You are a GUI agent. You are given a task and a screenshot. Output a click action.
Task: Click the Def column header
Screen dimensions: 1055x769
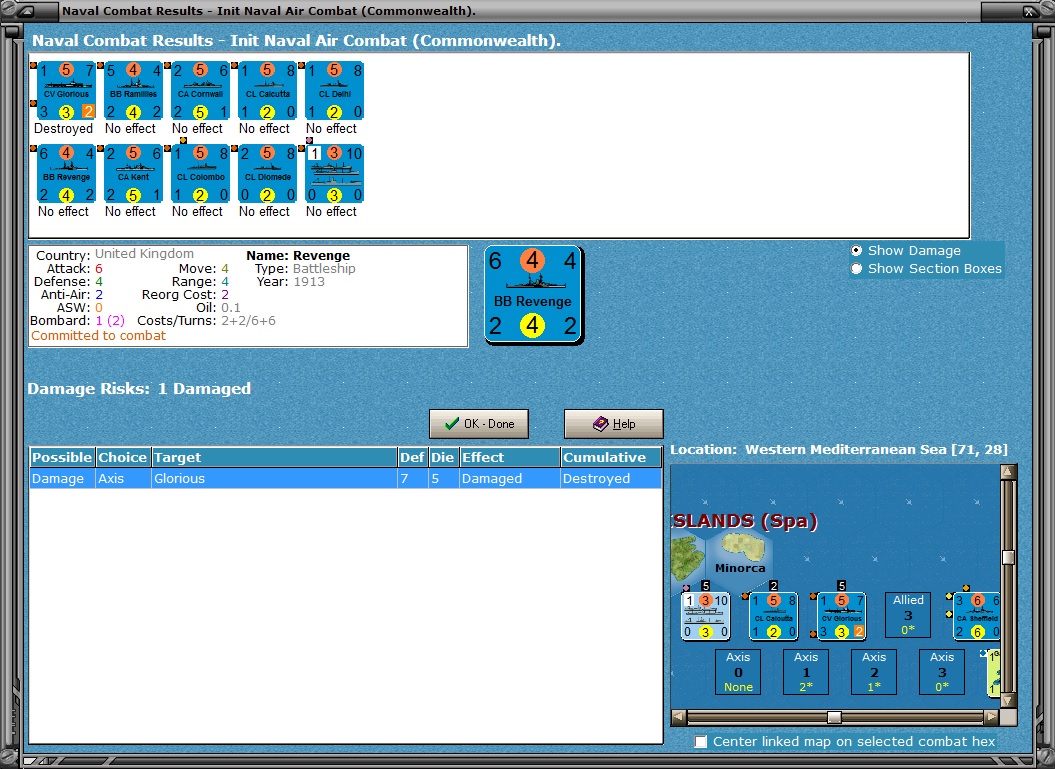412,457
